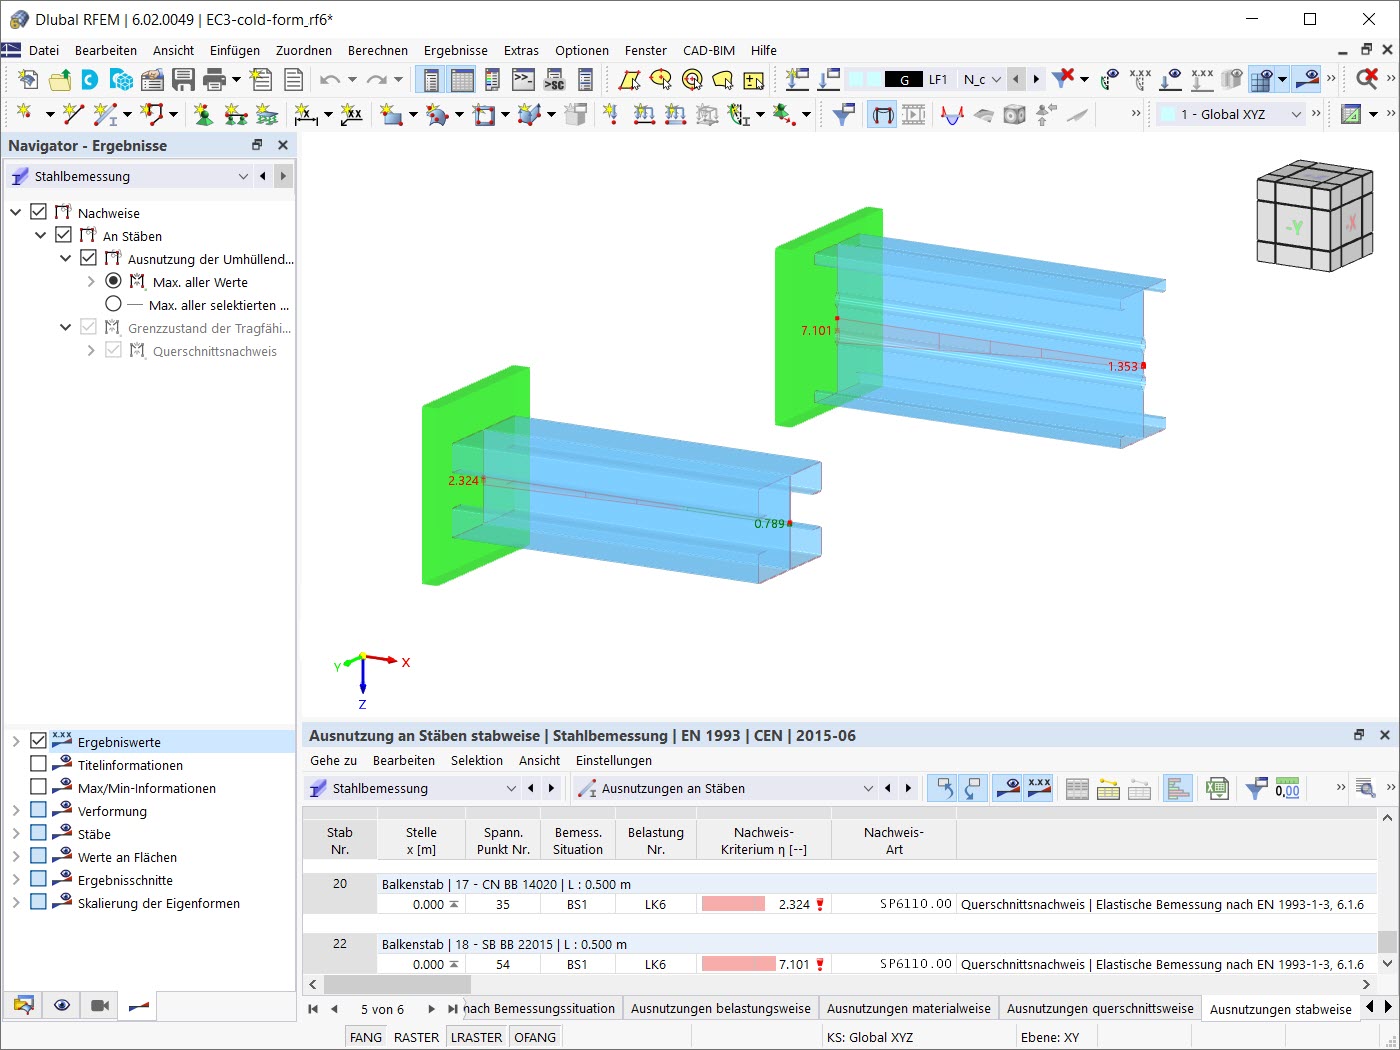This screenshot has width=1400, height=1050.
Task: Toggle the An Stäben checkbox
Action: click(x=64, y=235)
